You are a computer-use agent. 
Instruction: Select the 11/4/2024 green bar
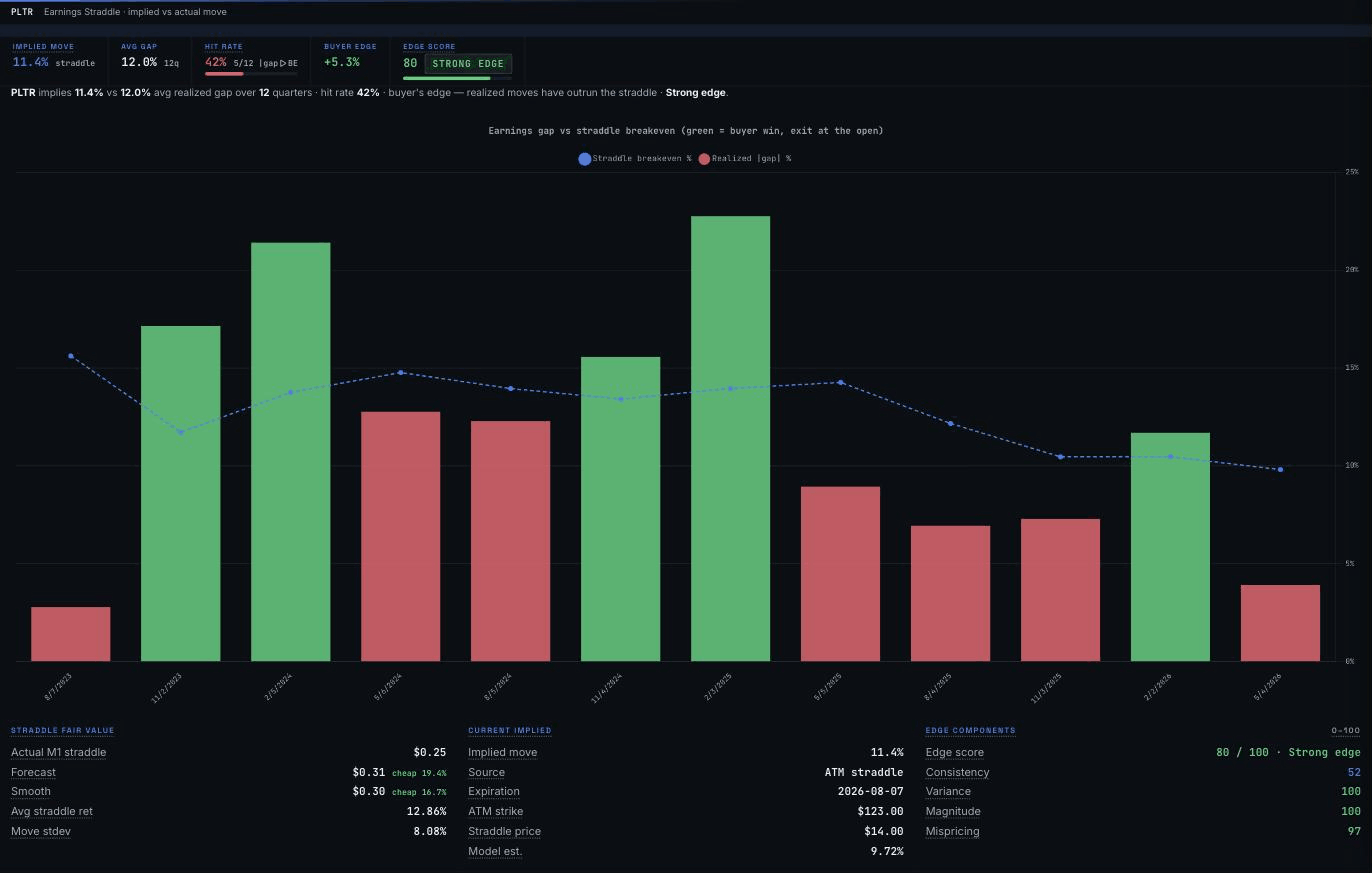coord(621,509)
